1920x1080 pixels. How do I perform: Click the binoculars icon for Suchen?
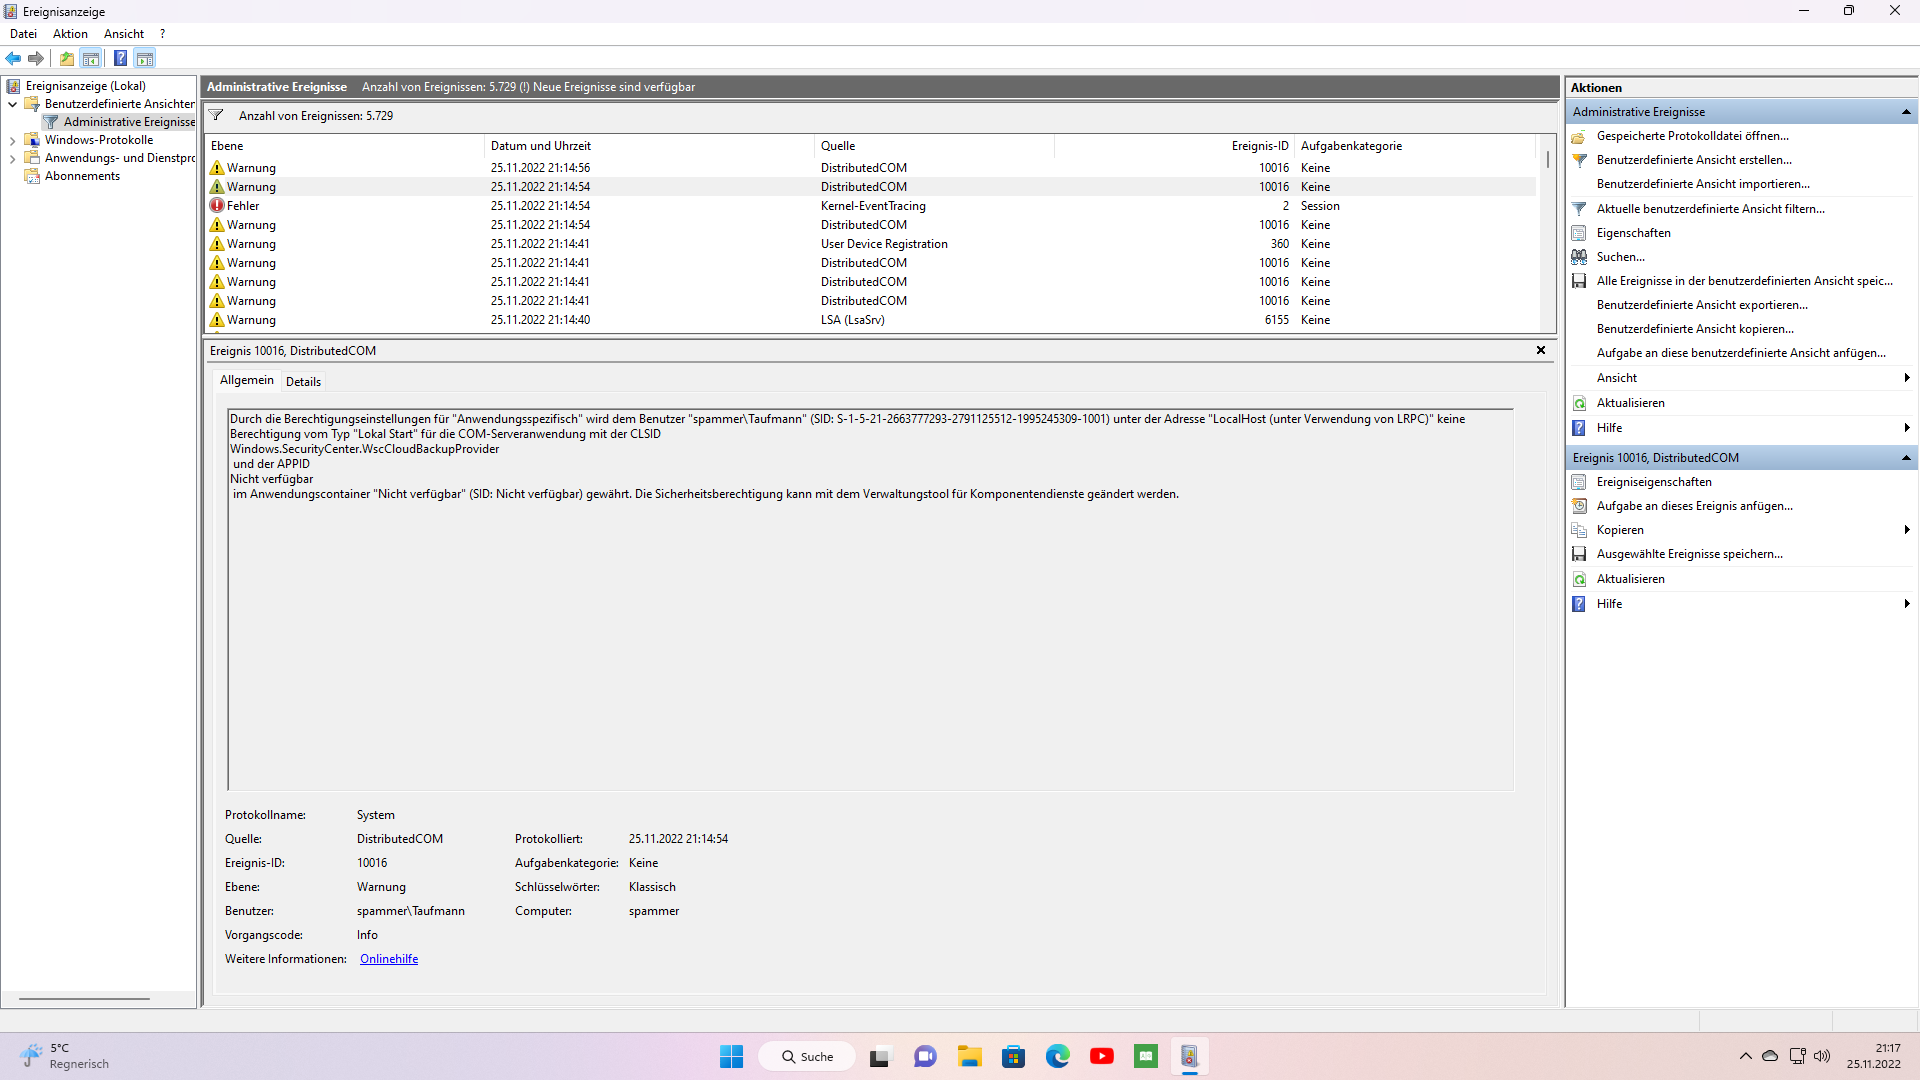(1579, 257)
